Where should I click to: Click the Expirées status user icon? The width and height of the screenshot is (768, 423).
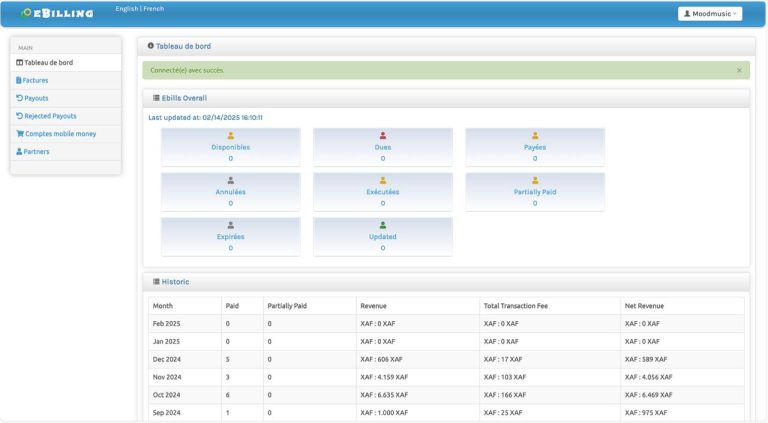pos(231,225)
